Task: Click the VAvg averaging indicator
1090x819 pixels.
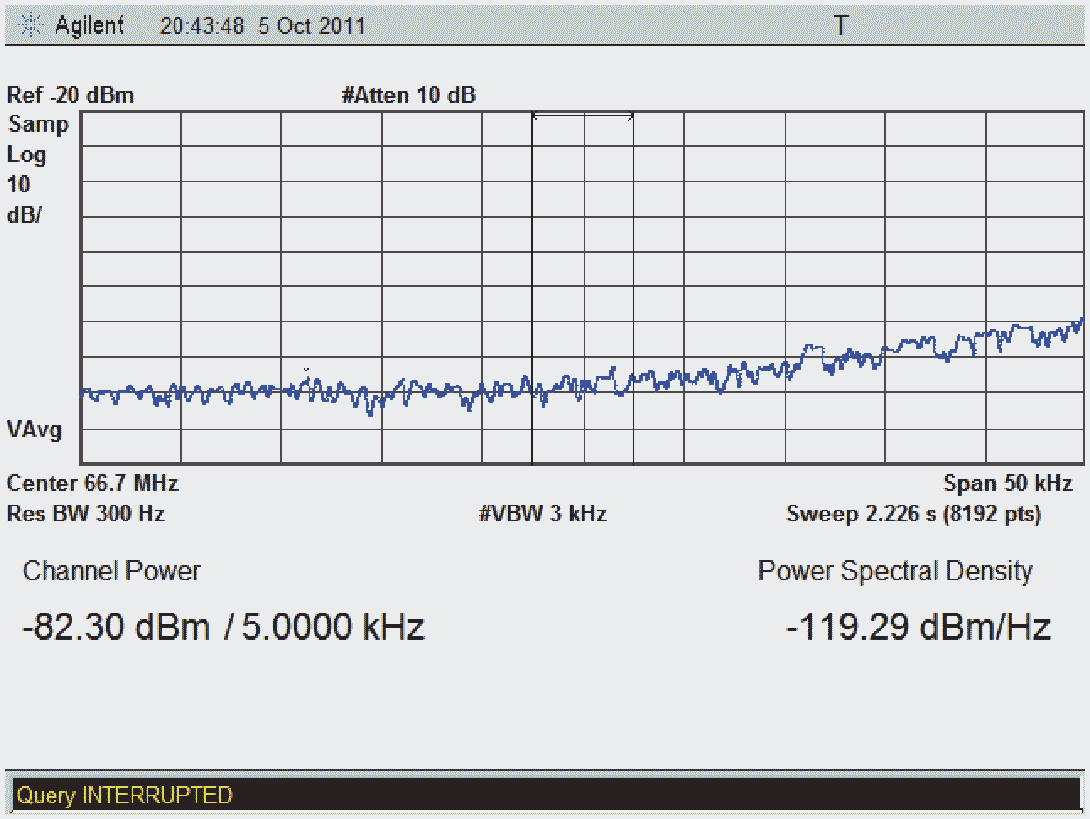Action: pos(34,430)
